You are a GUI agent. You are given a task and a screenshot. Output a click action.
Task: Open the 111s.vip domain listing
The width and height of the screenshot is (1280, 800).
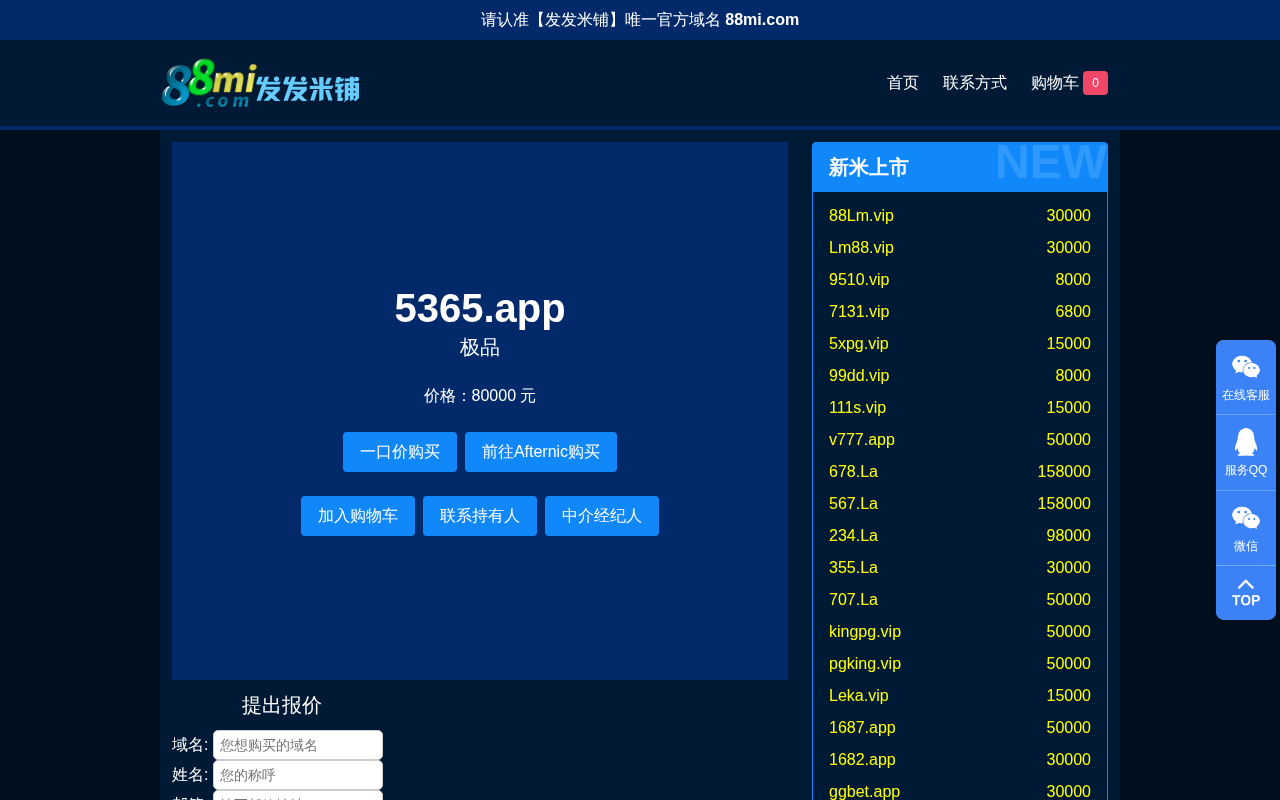[858, 408]
